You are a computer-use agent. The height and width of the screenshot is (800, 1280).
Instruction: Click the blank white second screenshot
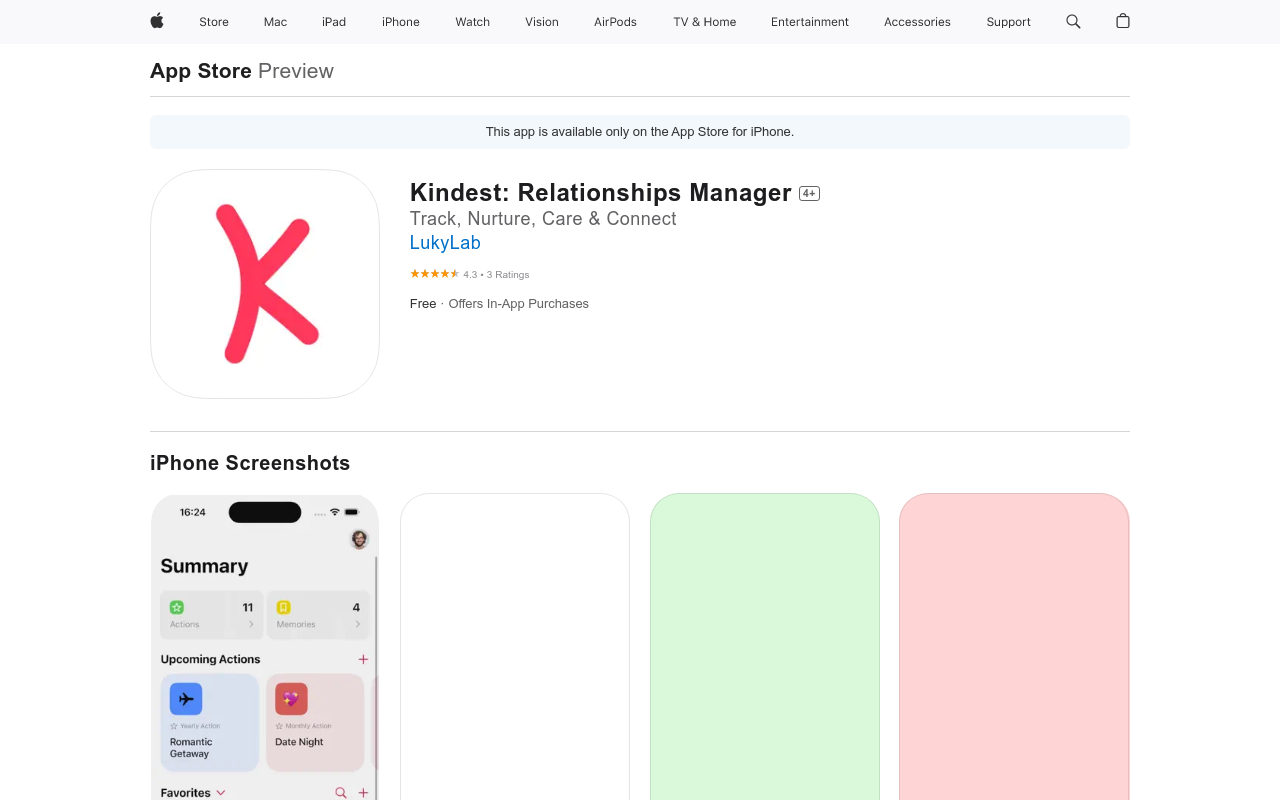[x=515, y=647]
